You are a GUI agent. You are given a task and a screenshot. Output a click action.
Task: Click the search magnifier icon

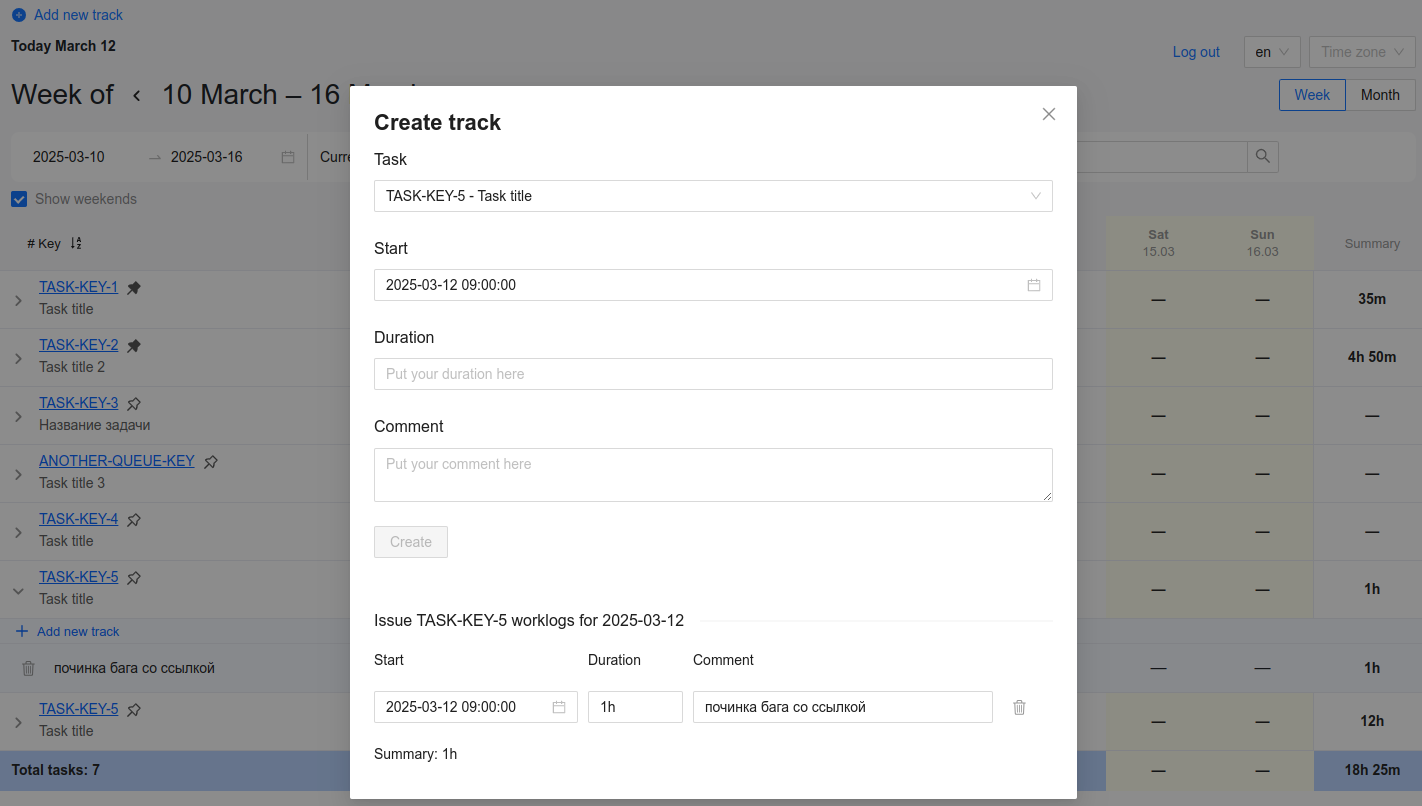click(x=1263, y=156)
